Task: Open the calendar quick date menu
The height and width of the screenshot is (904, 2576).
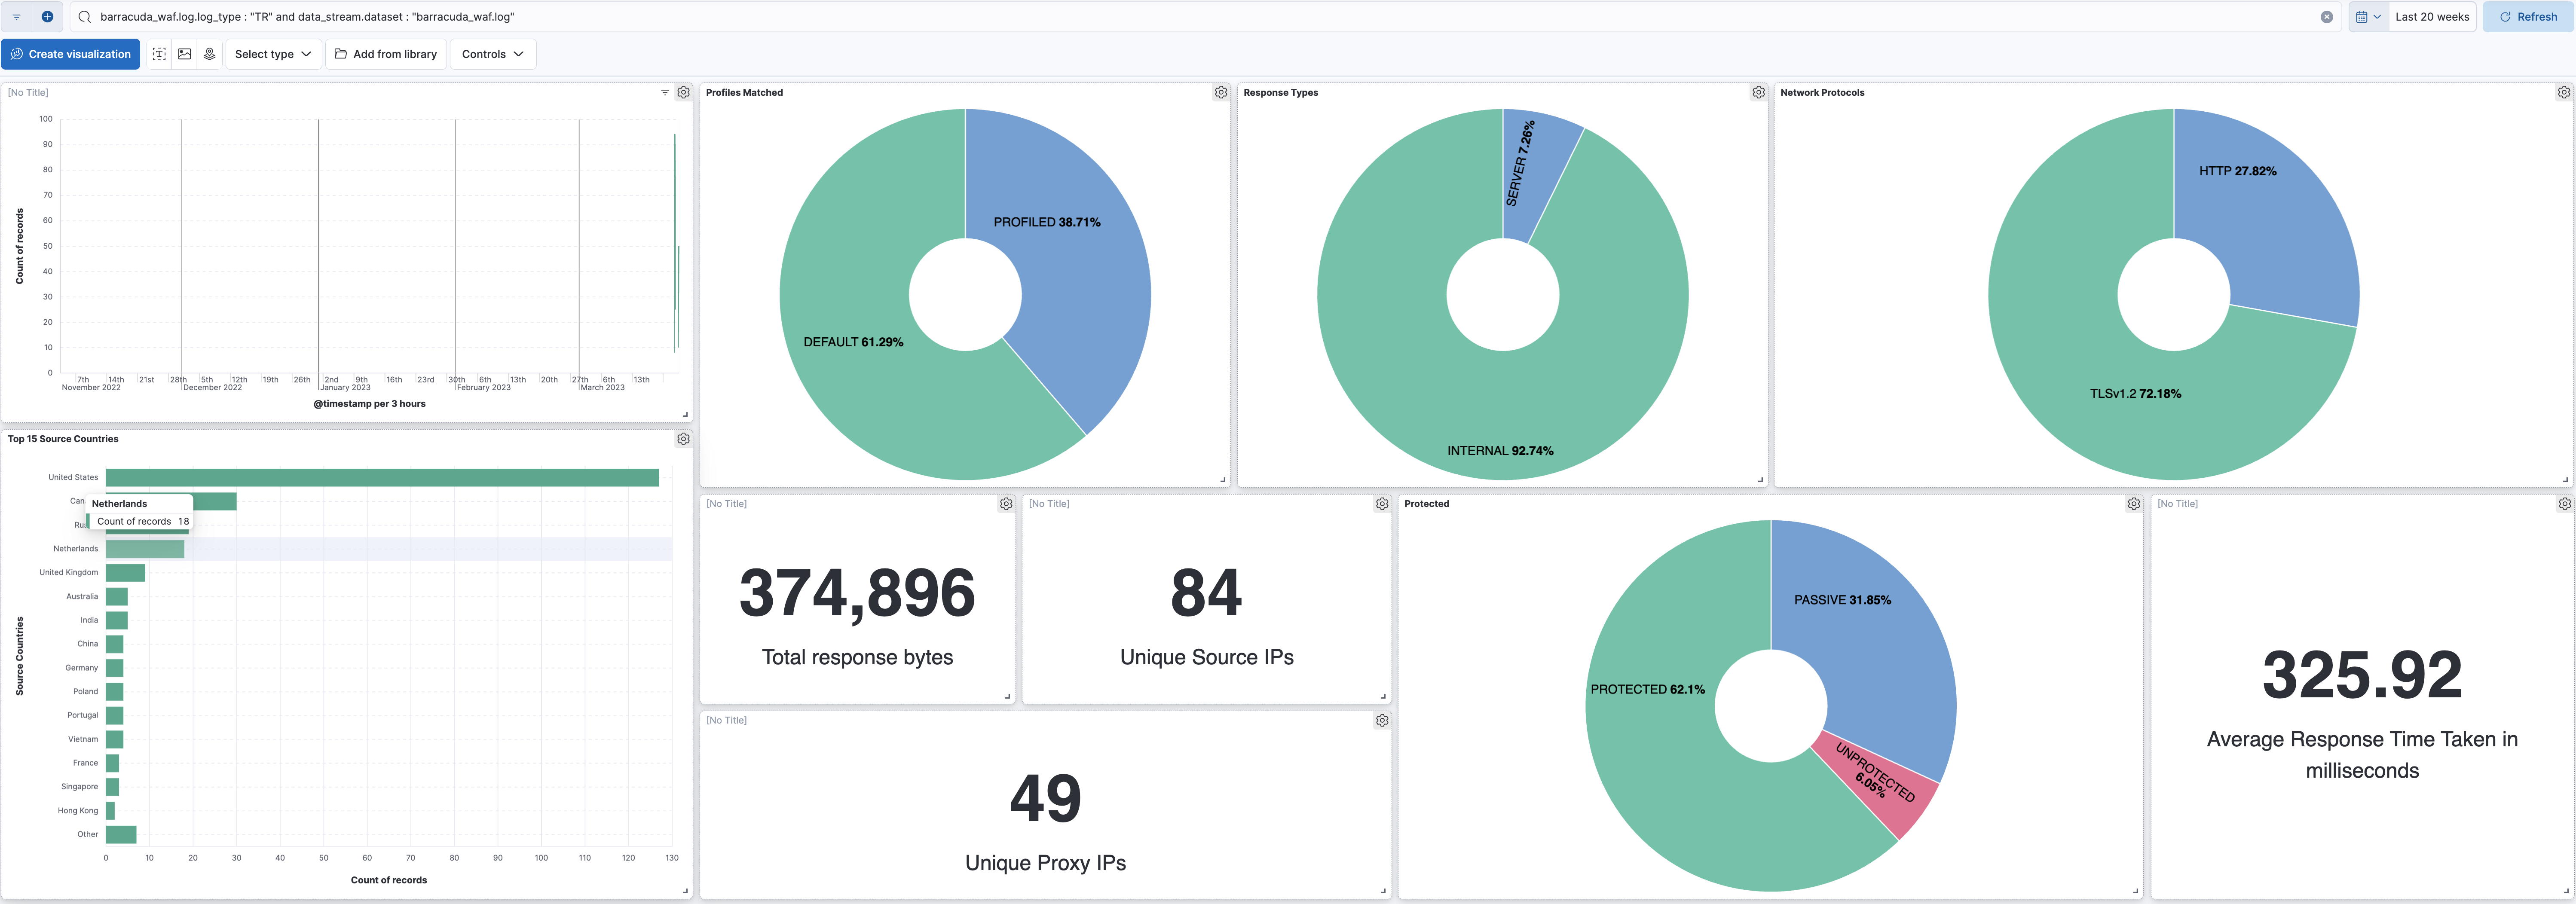Action: (x=2367, y=17)
